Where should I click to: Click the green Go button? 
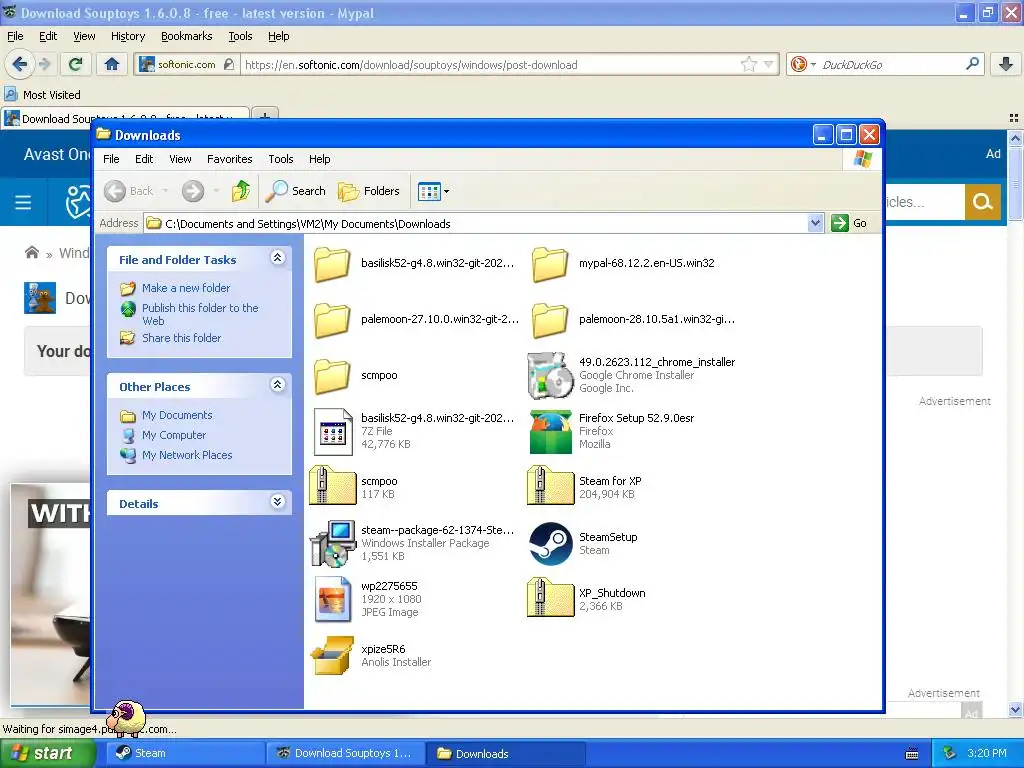pyautogui.click(x=849, y=223)
